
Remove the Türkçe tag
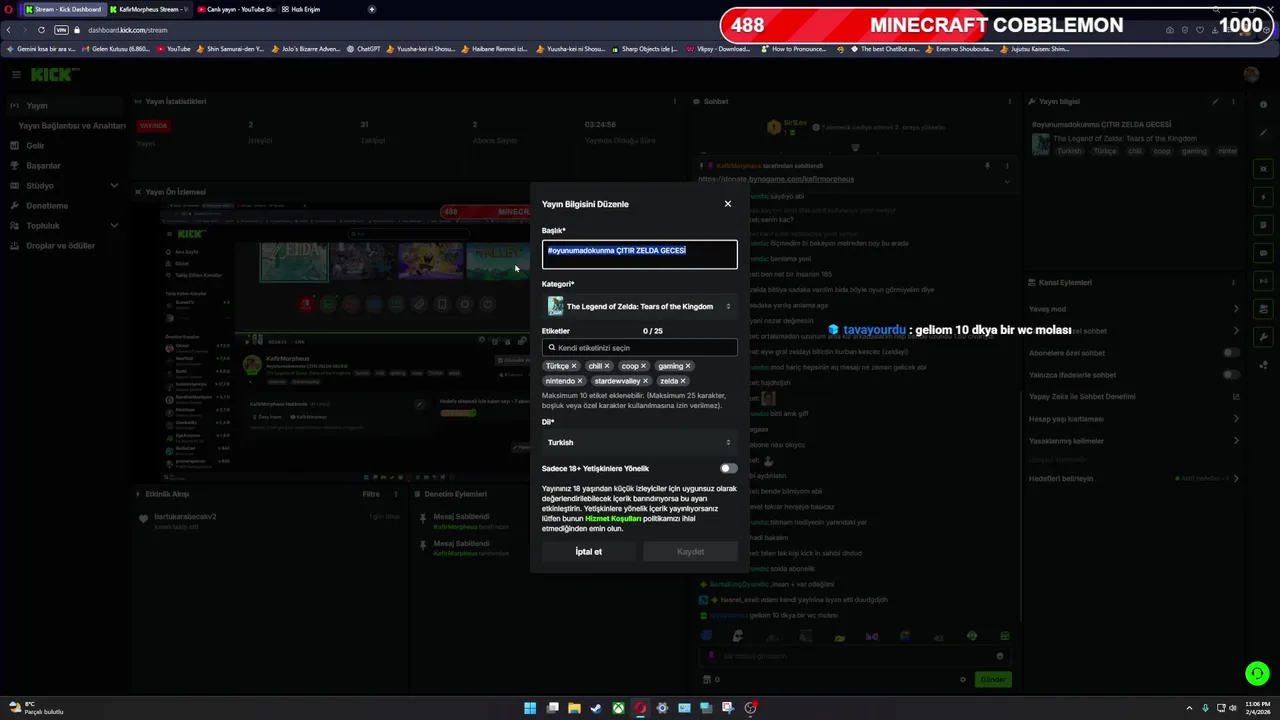click(574, 366)
